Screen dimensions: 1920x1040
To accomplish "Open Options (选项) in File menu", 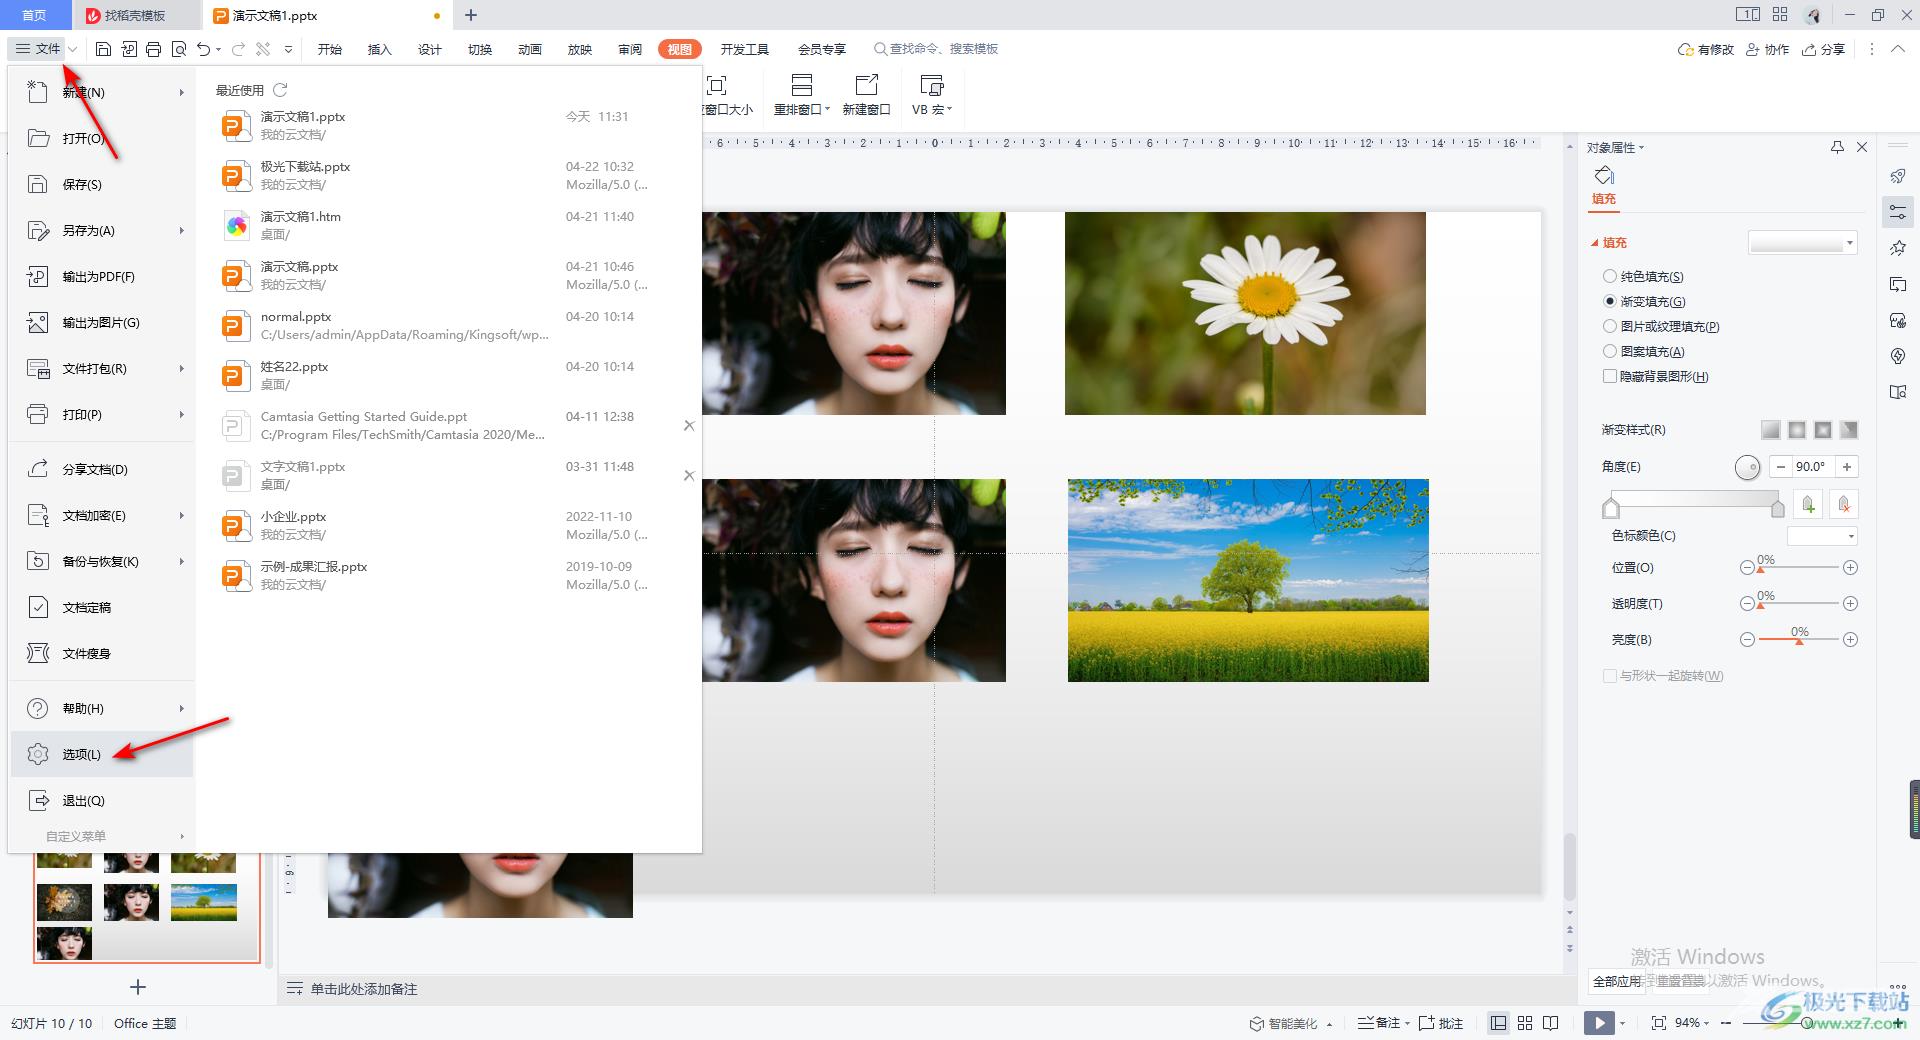I will (101, 754).
